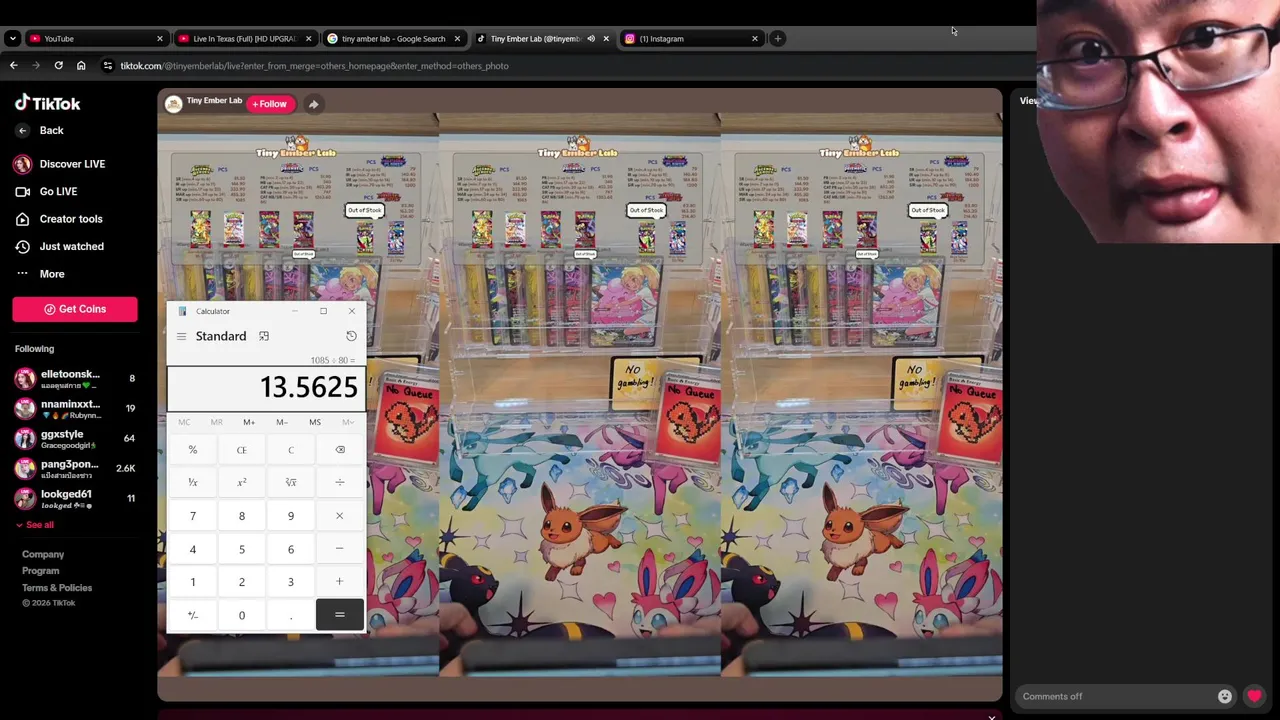The image size is (1280, 720).
Task: Add to memory with M+
Action: [x=249, y=422]
